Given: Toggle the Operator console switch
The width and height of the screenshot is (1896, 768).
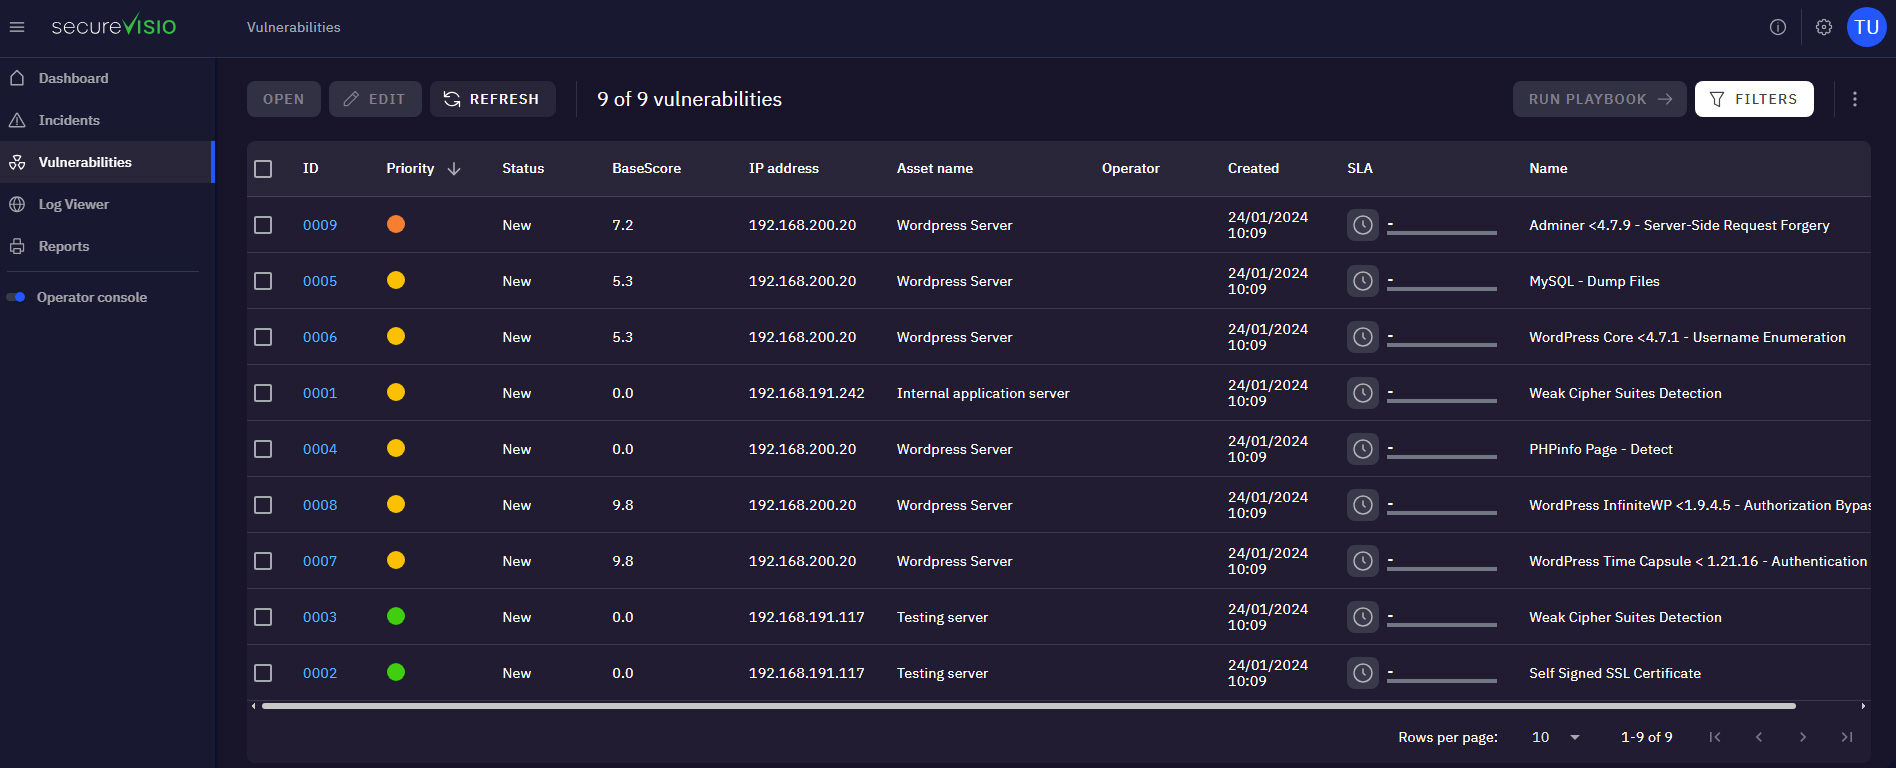Looking at the screenshot, I should pos(16,297).
